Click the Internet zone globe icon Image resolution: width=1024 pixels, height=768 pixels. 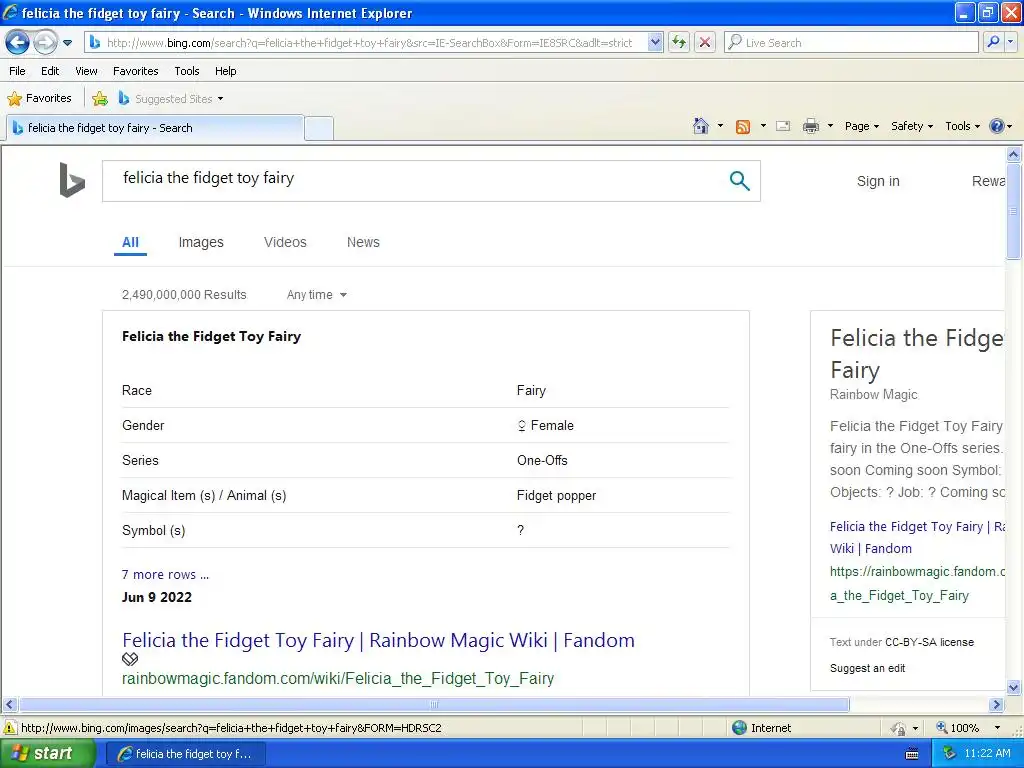[x=739, y=728]
